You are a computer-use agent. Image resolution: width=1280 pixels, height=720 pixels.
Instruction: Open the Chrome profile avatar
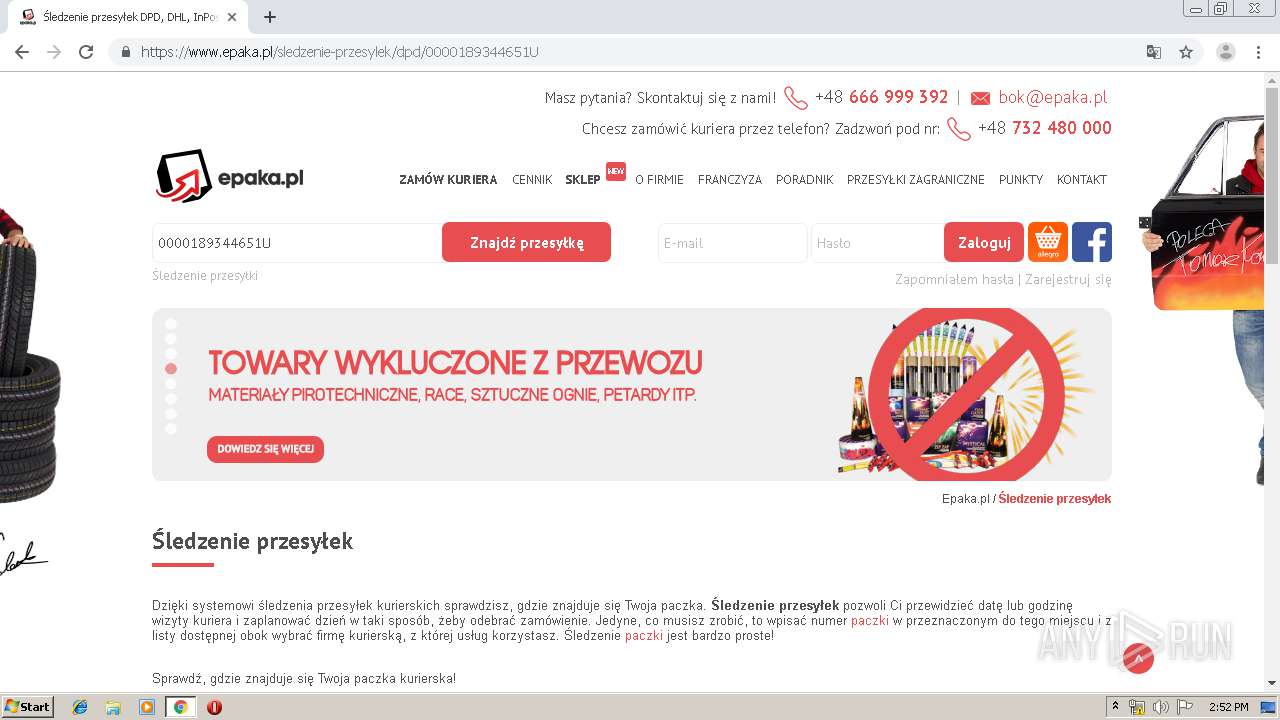[x=1226, y=52]
